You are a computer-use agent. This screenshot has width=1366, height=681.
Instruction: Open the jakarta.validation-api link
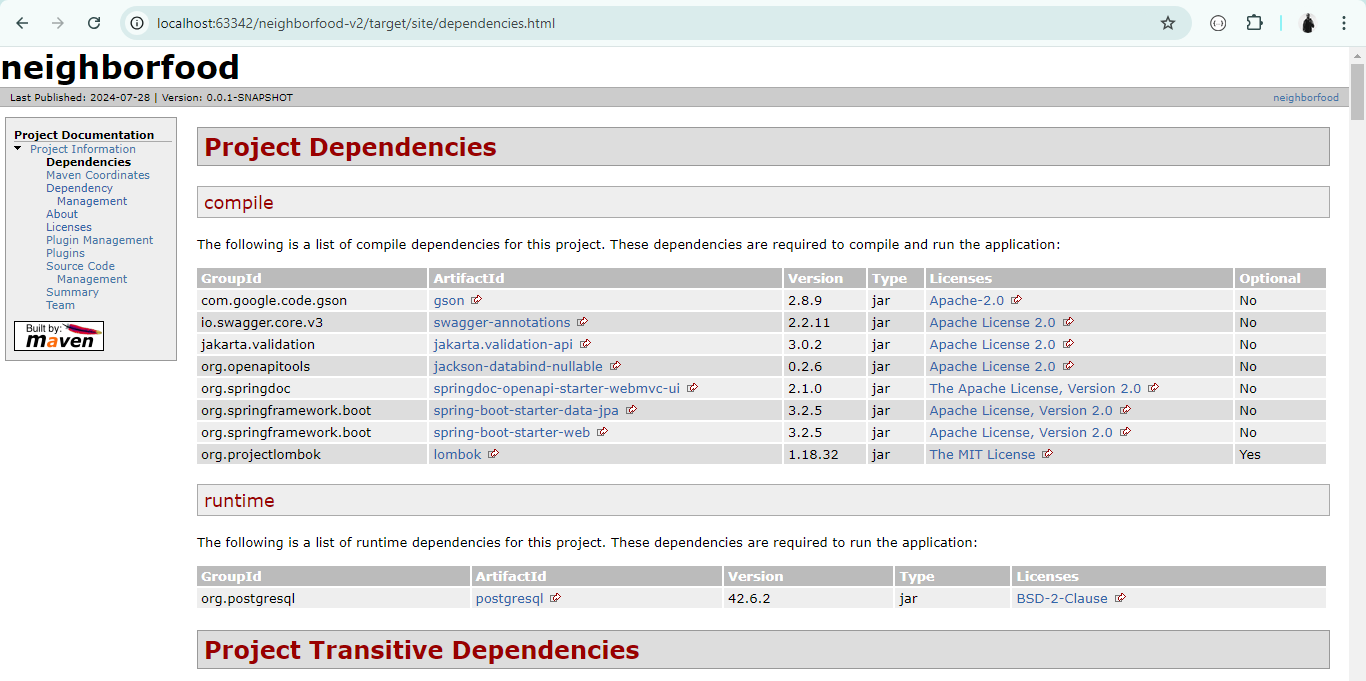click(x=503, y=344)
